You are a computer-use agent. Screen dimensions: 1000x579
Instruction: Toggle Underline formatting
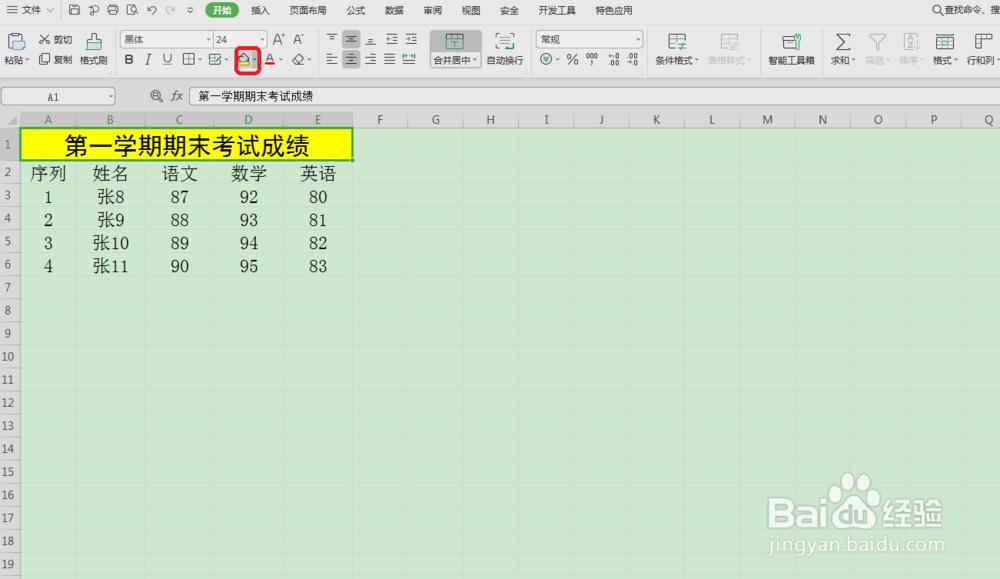[167, 59]
